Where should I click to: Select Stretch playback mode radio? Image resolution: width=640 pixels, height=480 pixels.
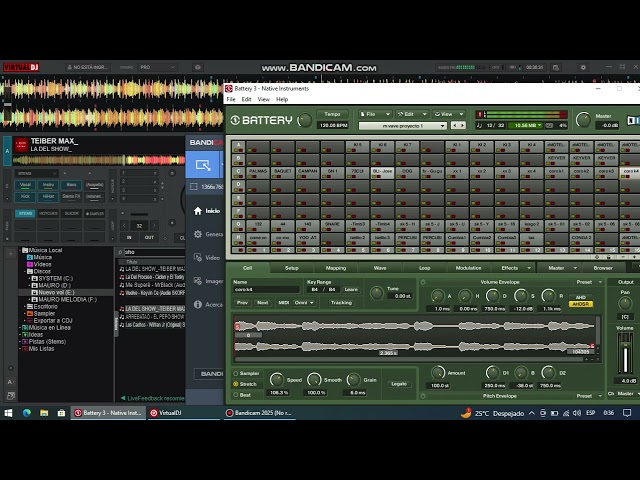[x=236, y=384]
